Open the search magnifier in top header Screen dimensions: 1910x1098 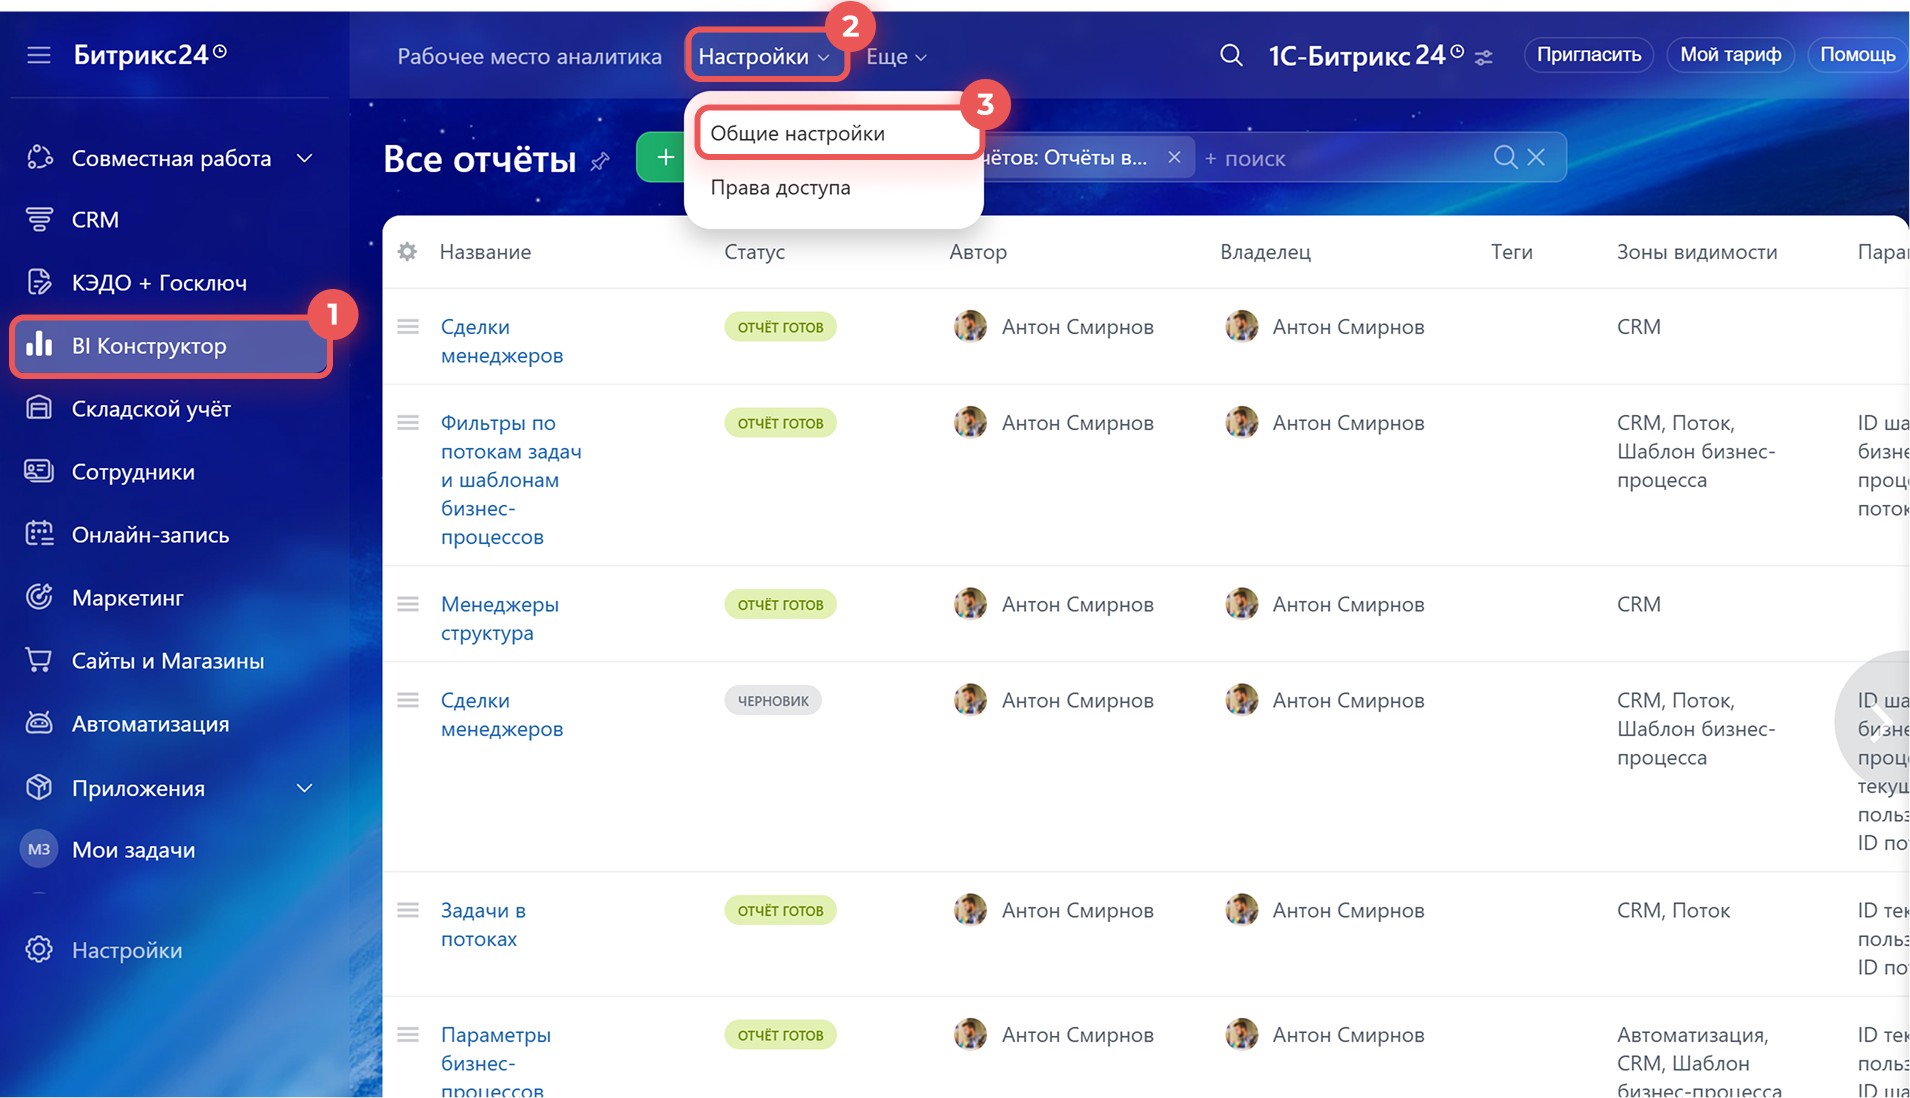[x=1231, y=56]
